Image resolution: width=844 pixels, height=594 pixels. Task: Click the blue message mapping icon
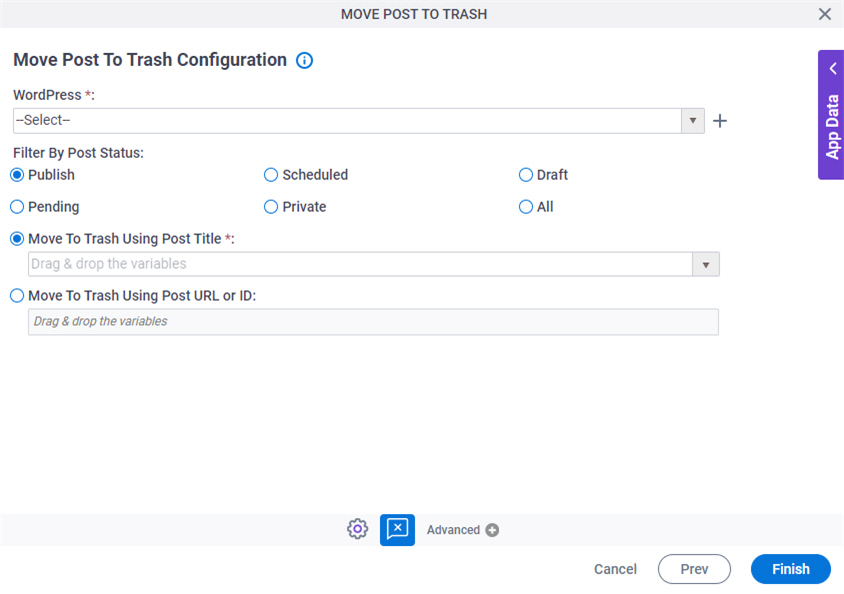coord(397,530)
